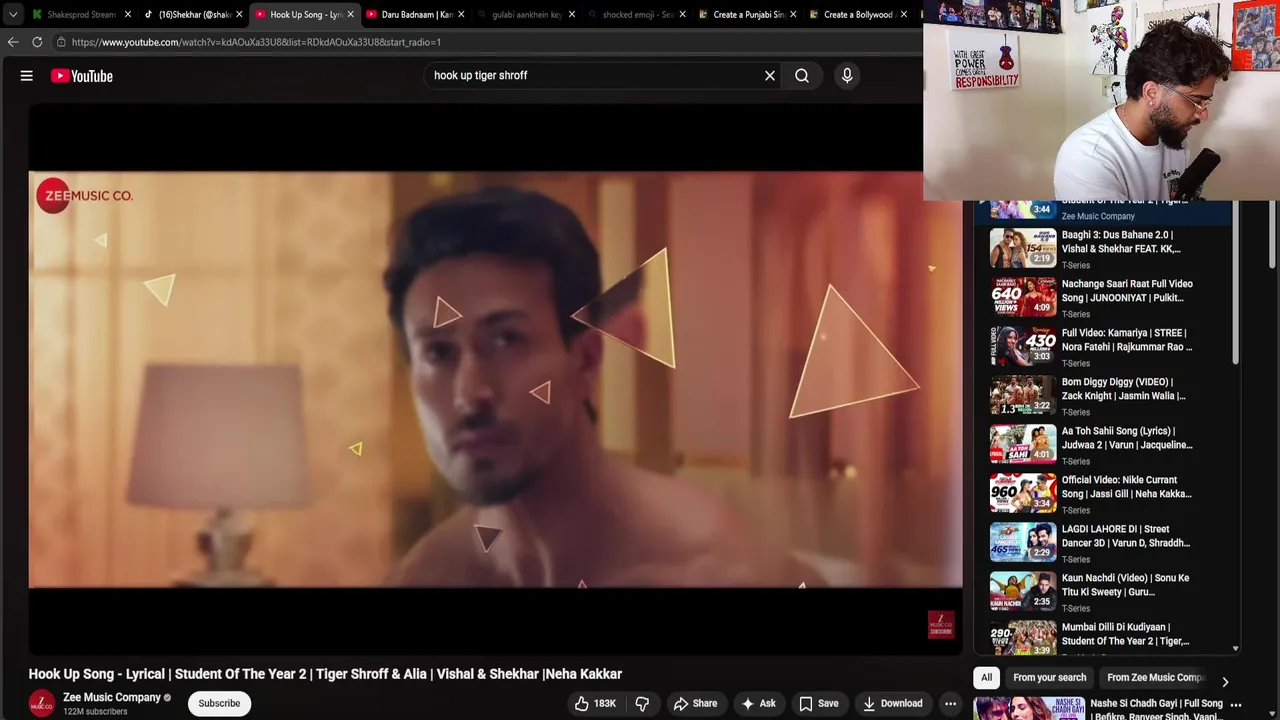This screenshot has height=720, width=1280.
Task: Like the video with thumbs-up 183K
Action: pyautogui.click(x=595, y=704)
